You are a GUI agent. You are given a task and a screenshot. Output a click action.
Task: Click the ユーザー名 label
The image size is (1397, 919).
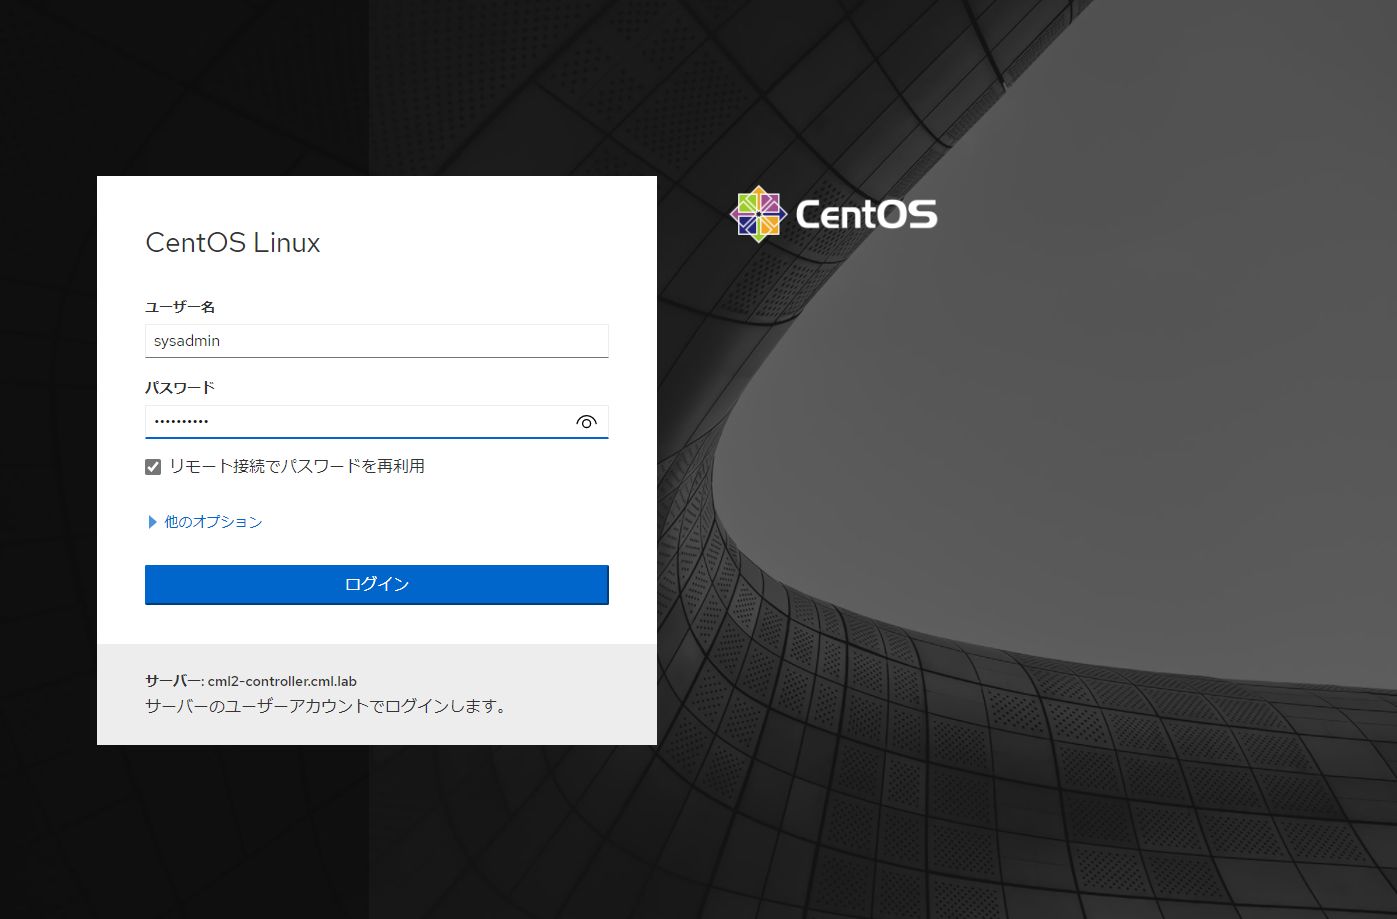coord(180,307)
